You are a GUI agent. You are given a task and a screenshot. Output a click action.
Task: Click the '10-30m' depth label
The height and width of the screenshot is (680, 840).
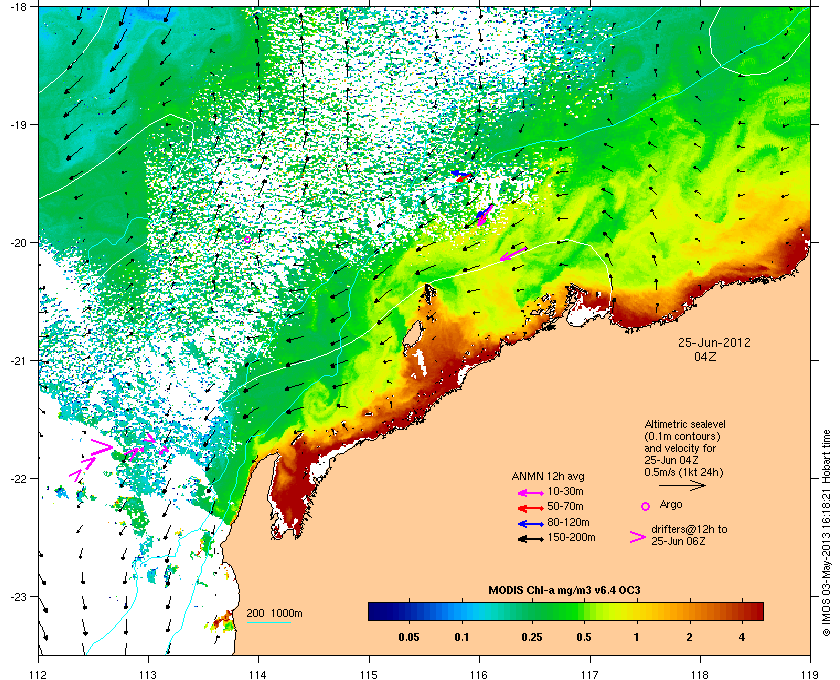pyautogui.click(x=565, y=491)
